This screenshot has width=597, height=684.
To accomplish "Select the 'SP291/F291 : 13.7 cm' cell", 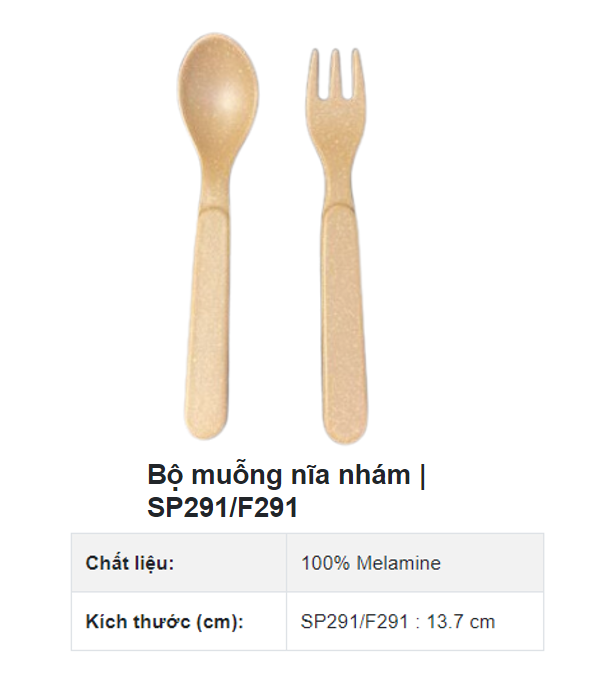I will point(415,621).
